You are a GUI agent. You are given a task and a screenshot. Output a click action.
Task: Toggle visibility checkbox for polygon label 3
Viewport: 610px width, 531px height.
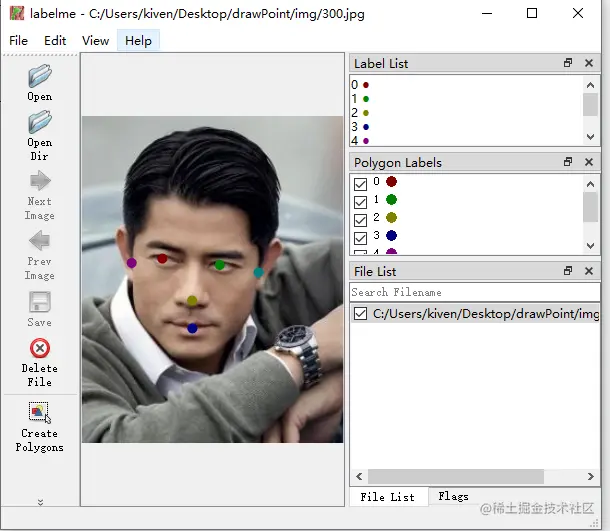361,238
